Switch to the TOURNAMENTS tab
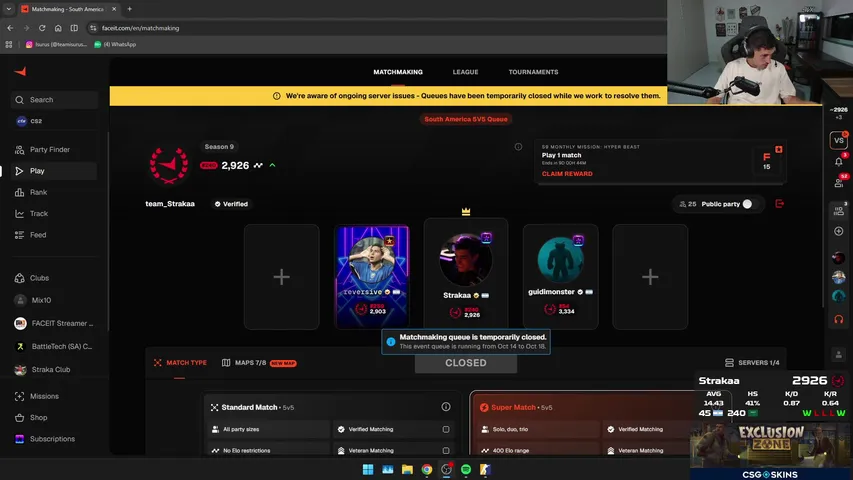 tap(533, 72)
